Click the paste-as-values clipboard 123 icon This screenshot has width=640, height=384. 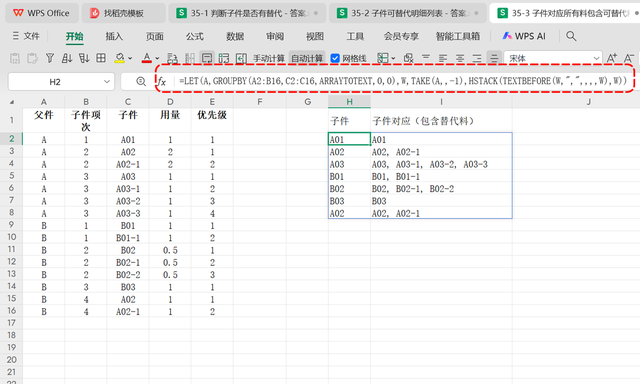click(x=15, y=58)
